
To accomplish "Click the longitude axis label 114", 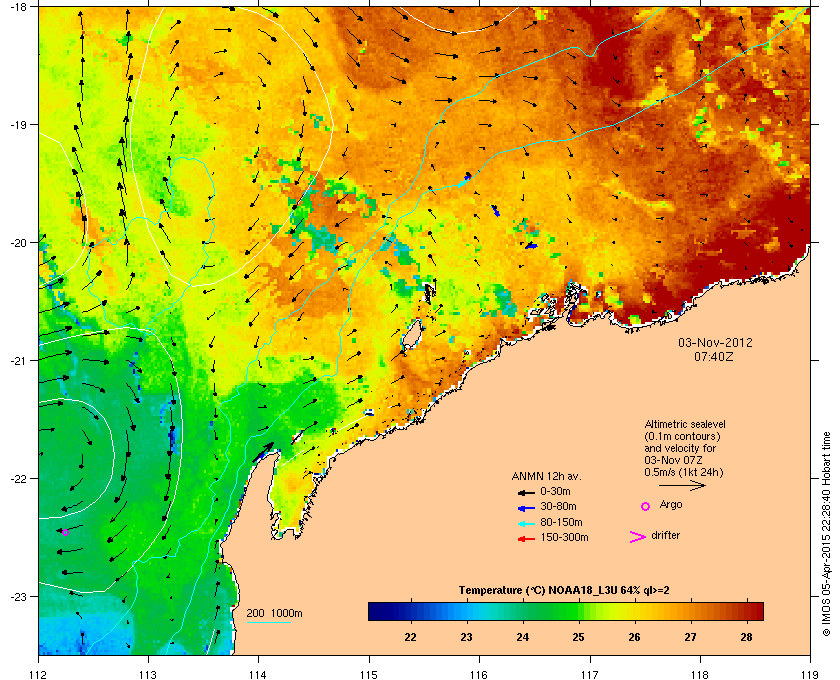I will [x=258, y=674].
